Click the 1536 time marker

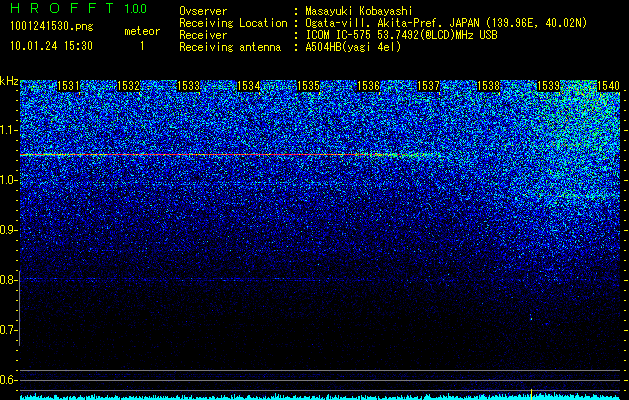coord(368,86)
